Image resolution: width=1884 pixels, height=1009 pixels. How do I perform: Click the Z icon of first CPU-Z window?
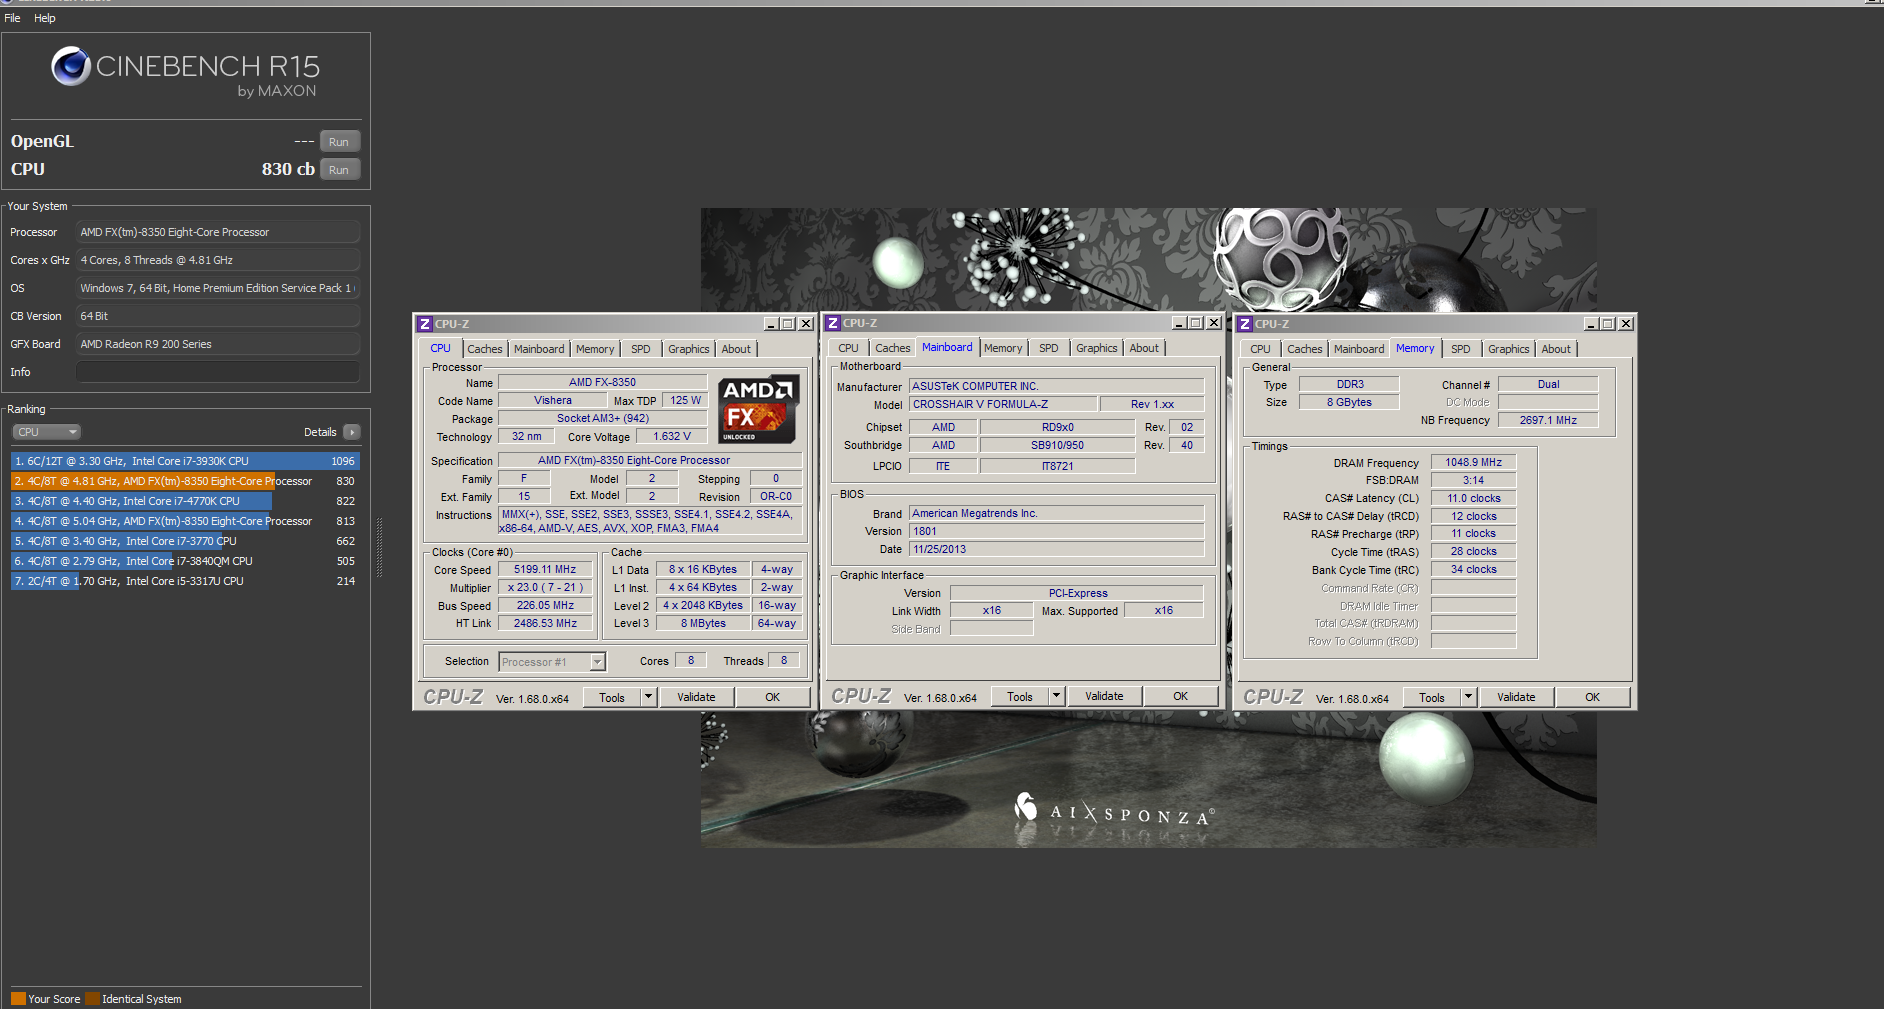click(425, 324)
